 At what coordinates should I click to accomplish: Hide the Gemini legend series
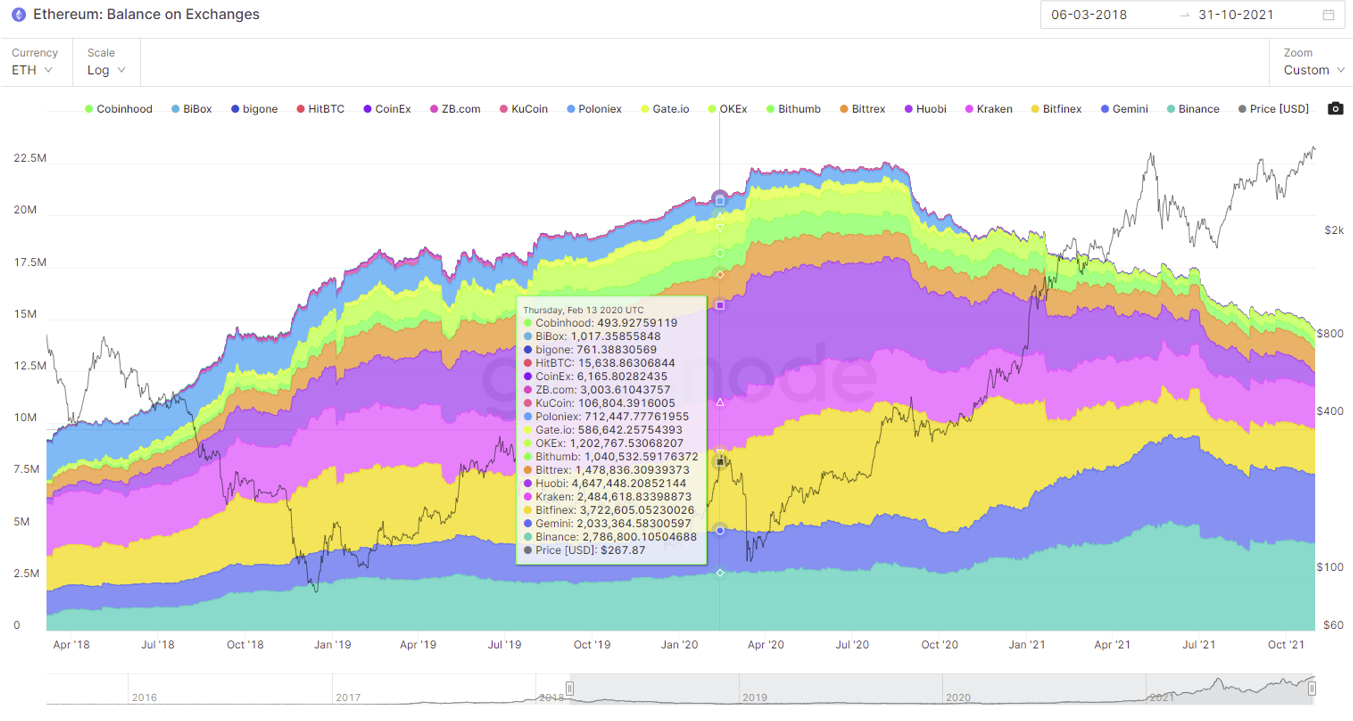(1124, 109)
